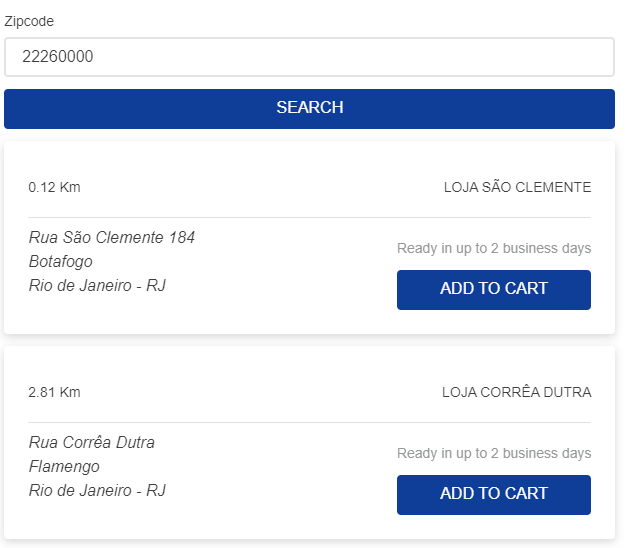Viewport: 626px width, 548px height.
Task: Click the 2.81 Km distance text
Action: pos(54,392)
